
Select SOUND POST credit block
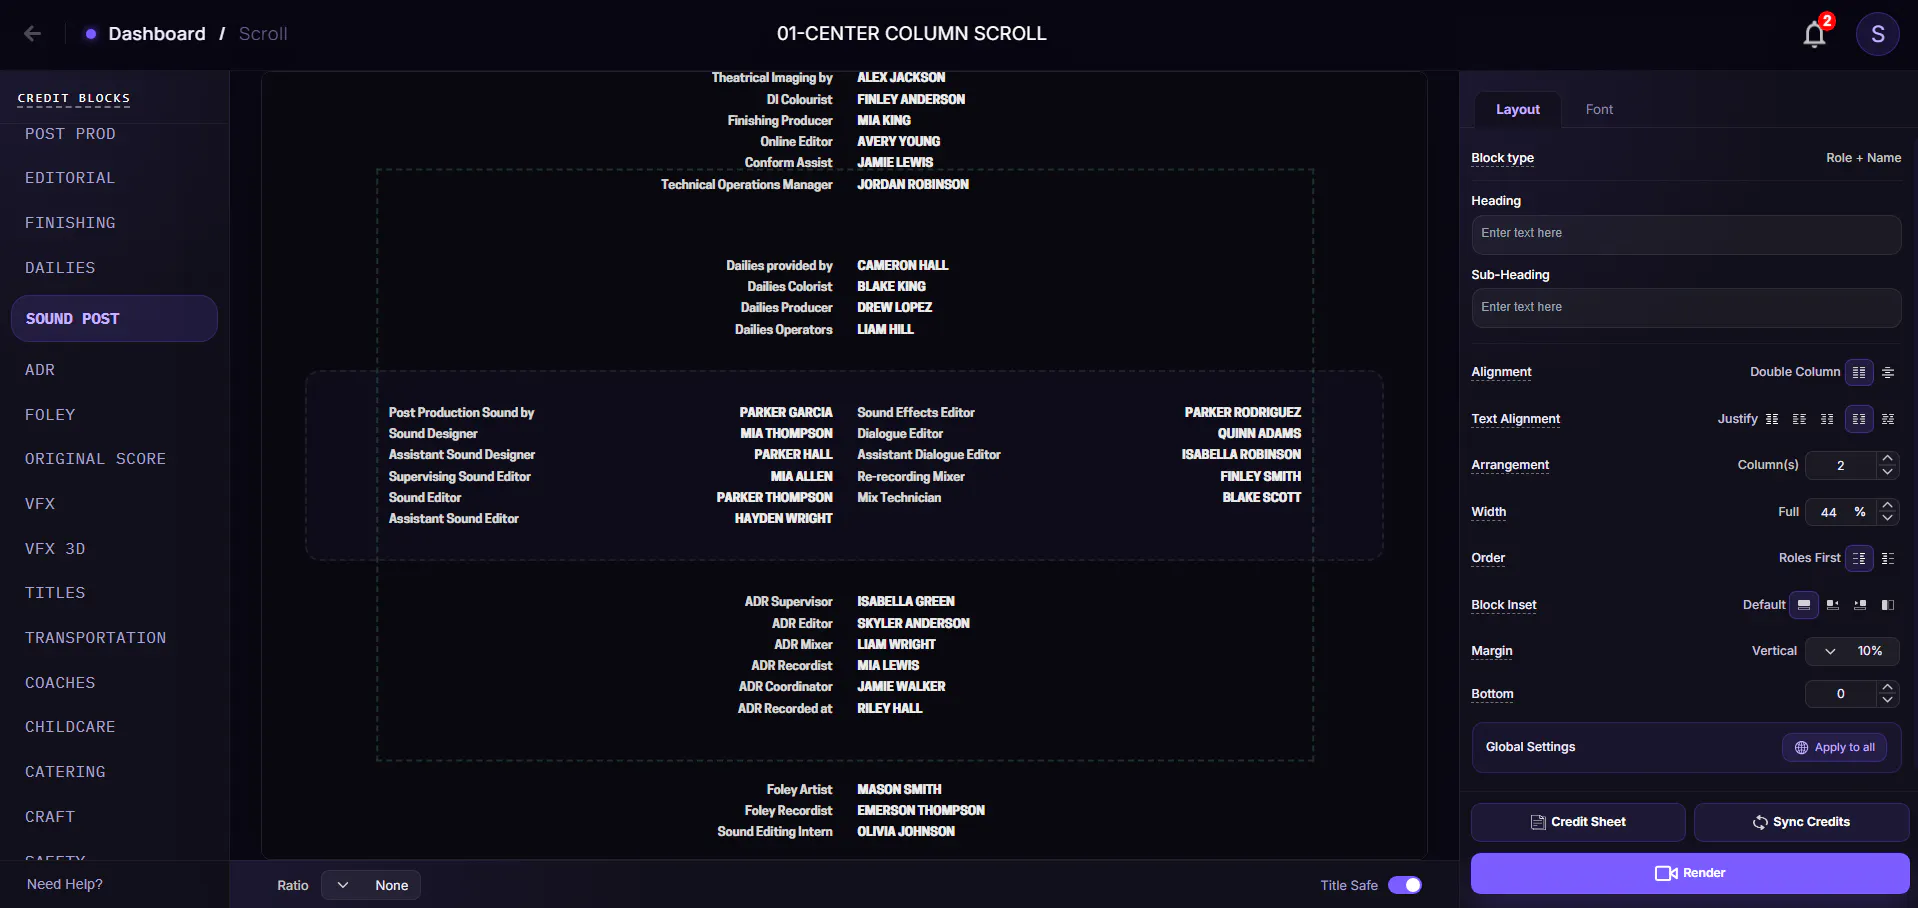click(x=114, y=319)
